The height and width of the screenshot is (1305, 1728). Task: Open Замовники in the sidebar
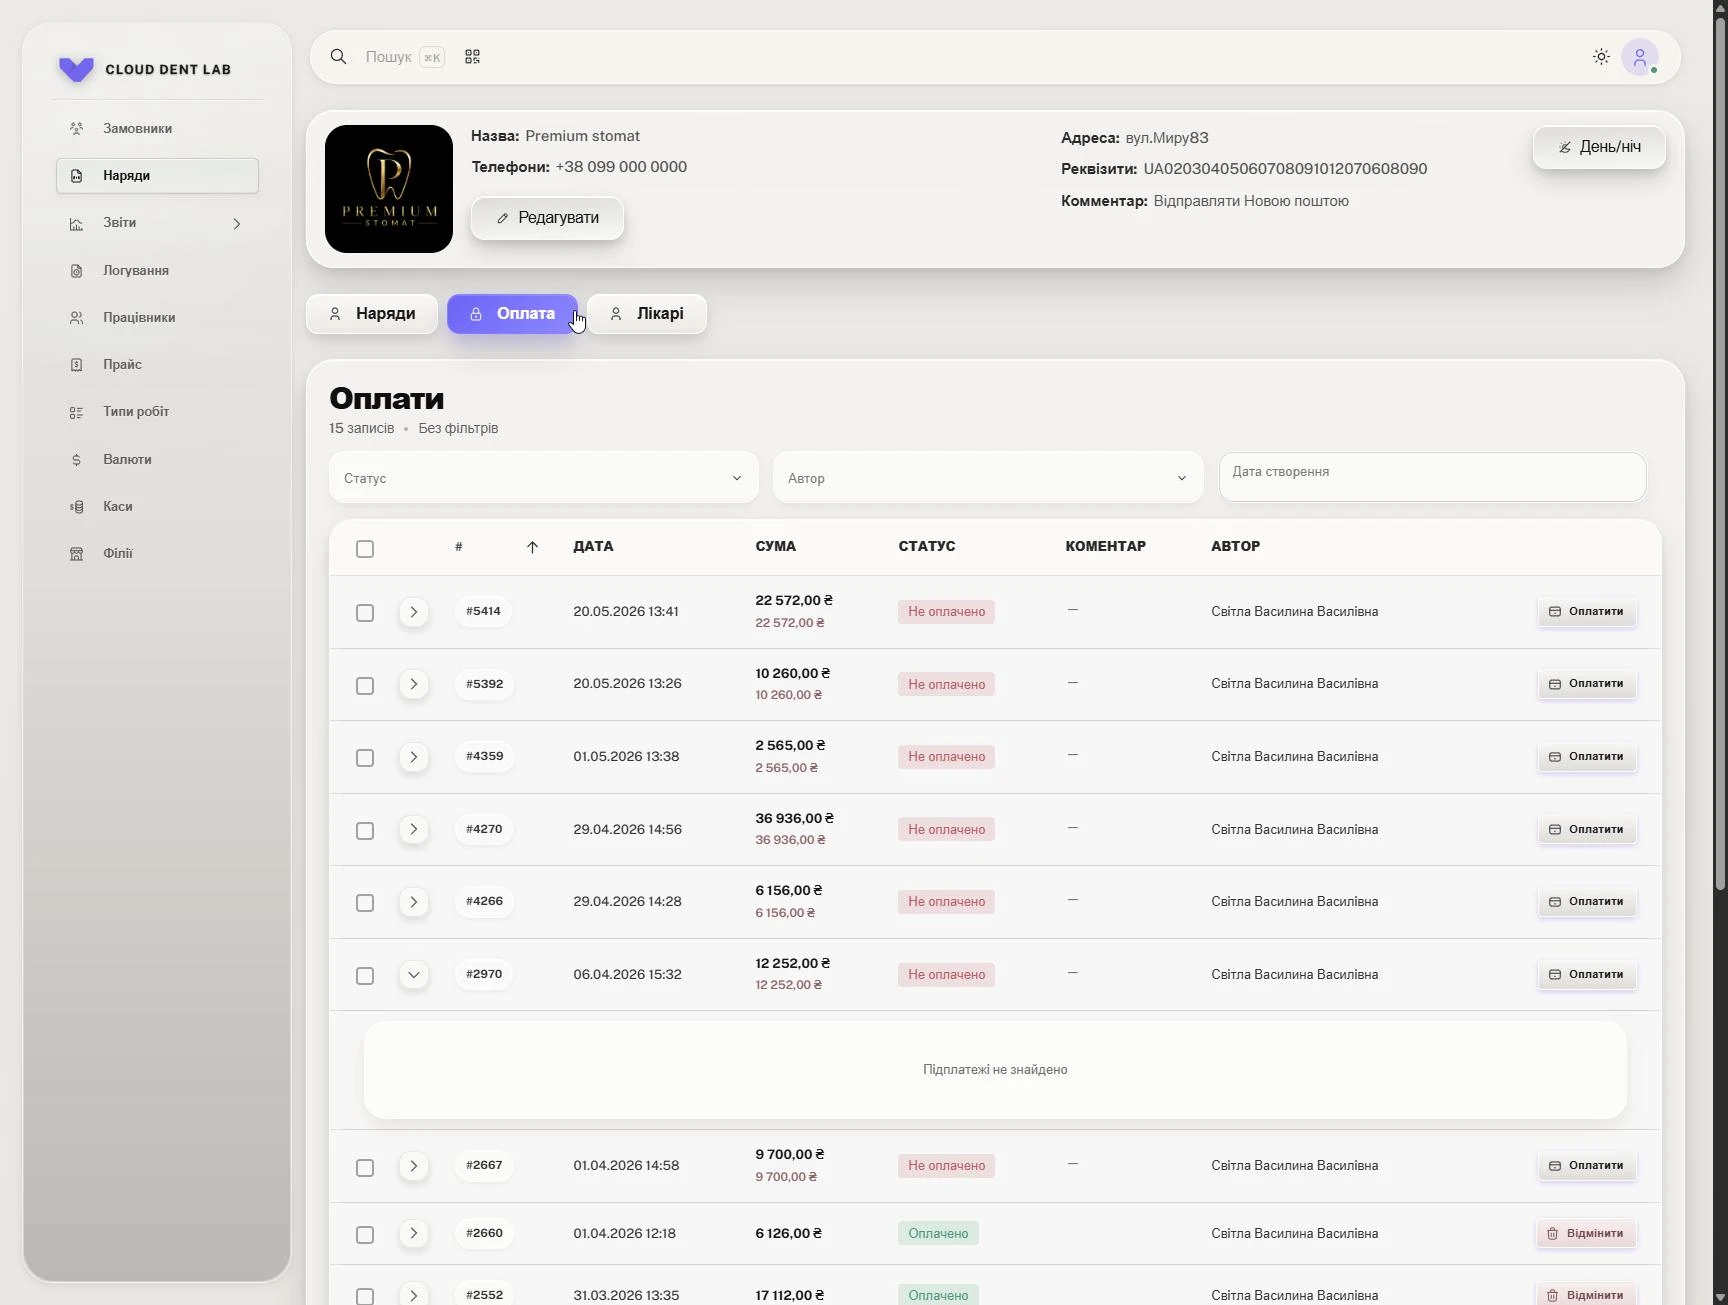[x=157, y=128]
